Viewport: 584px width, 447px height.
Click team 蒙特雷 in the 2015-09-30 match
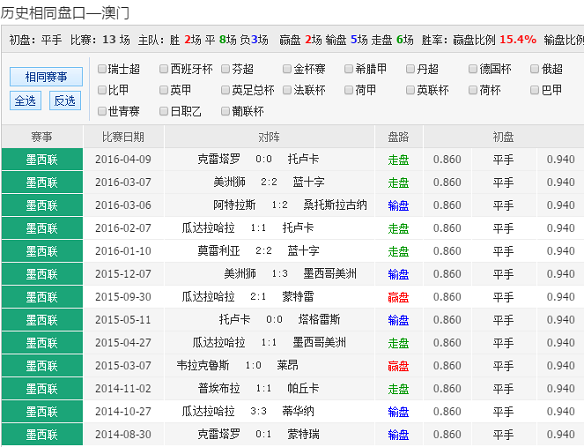298,297
